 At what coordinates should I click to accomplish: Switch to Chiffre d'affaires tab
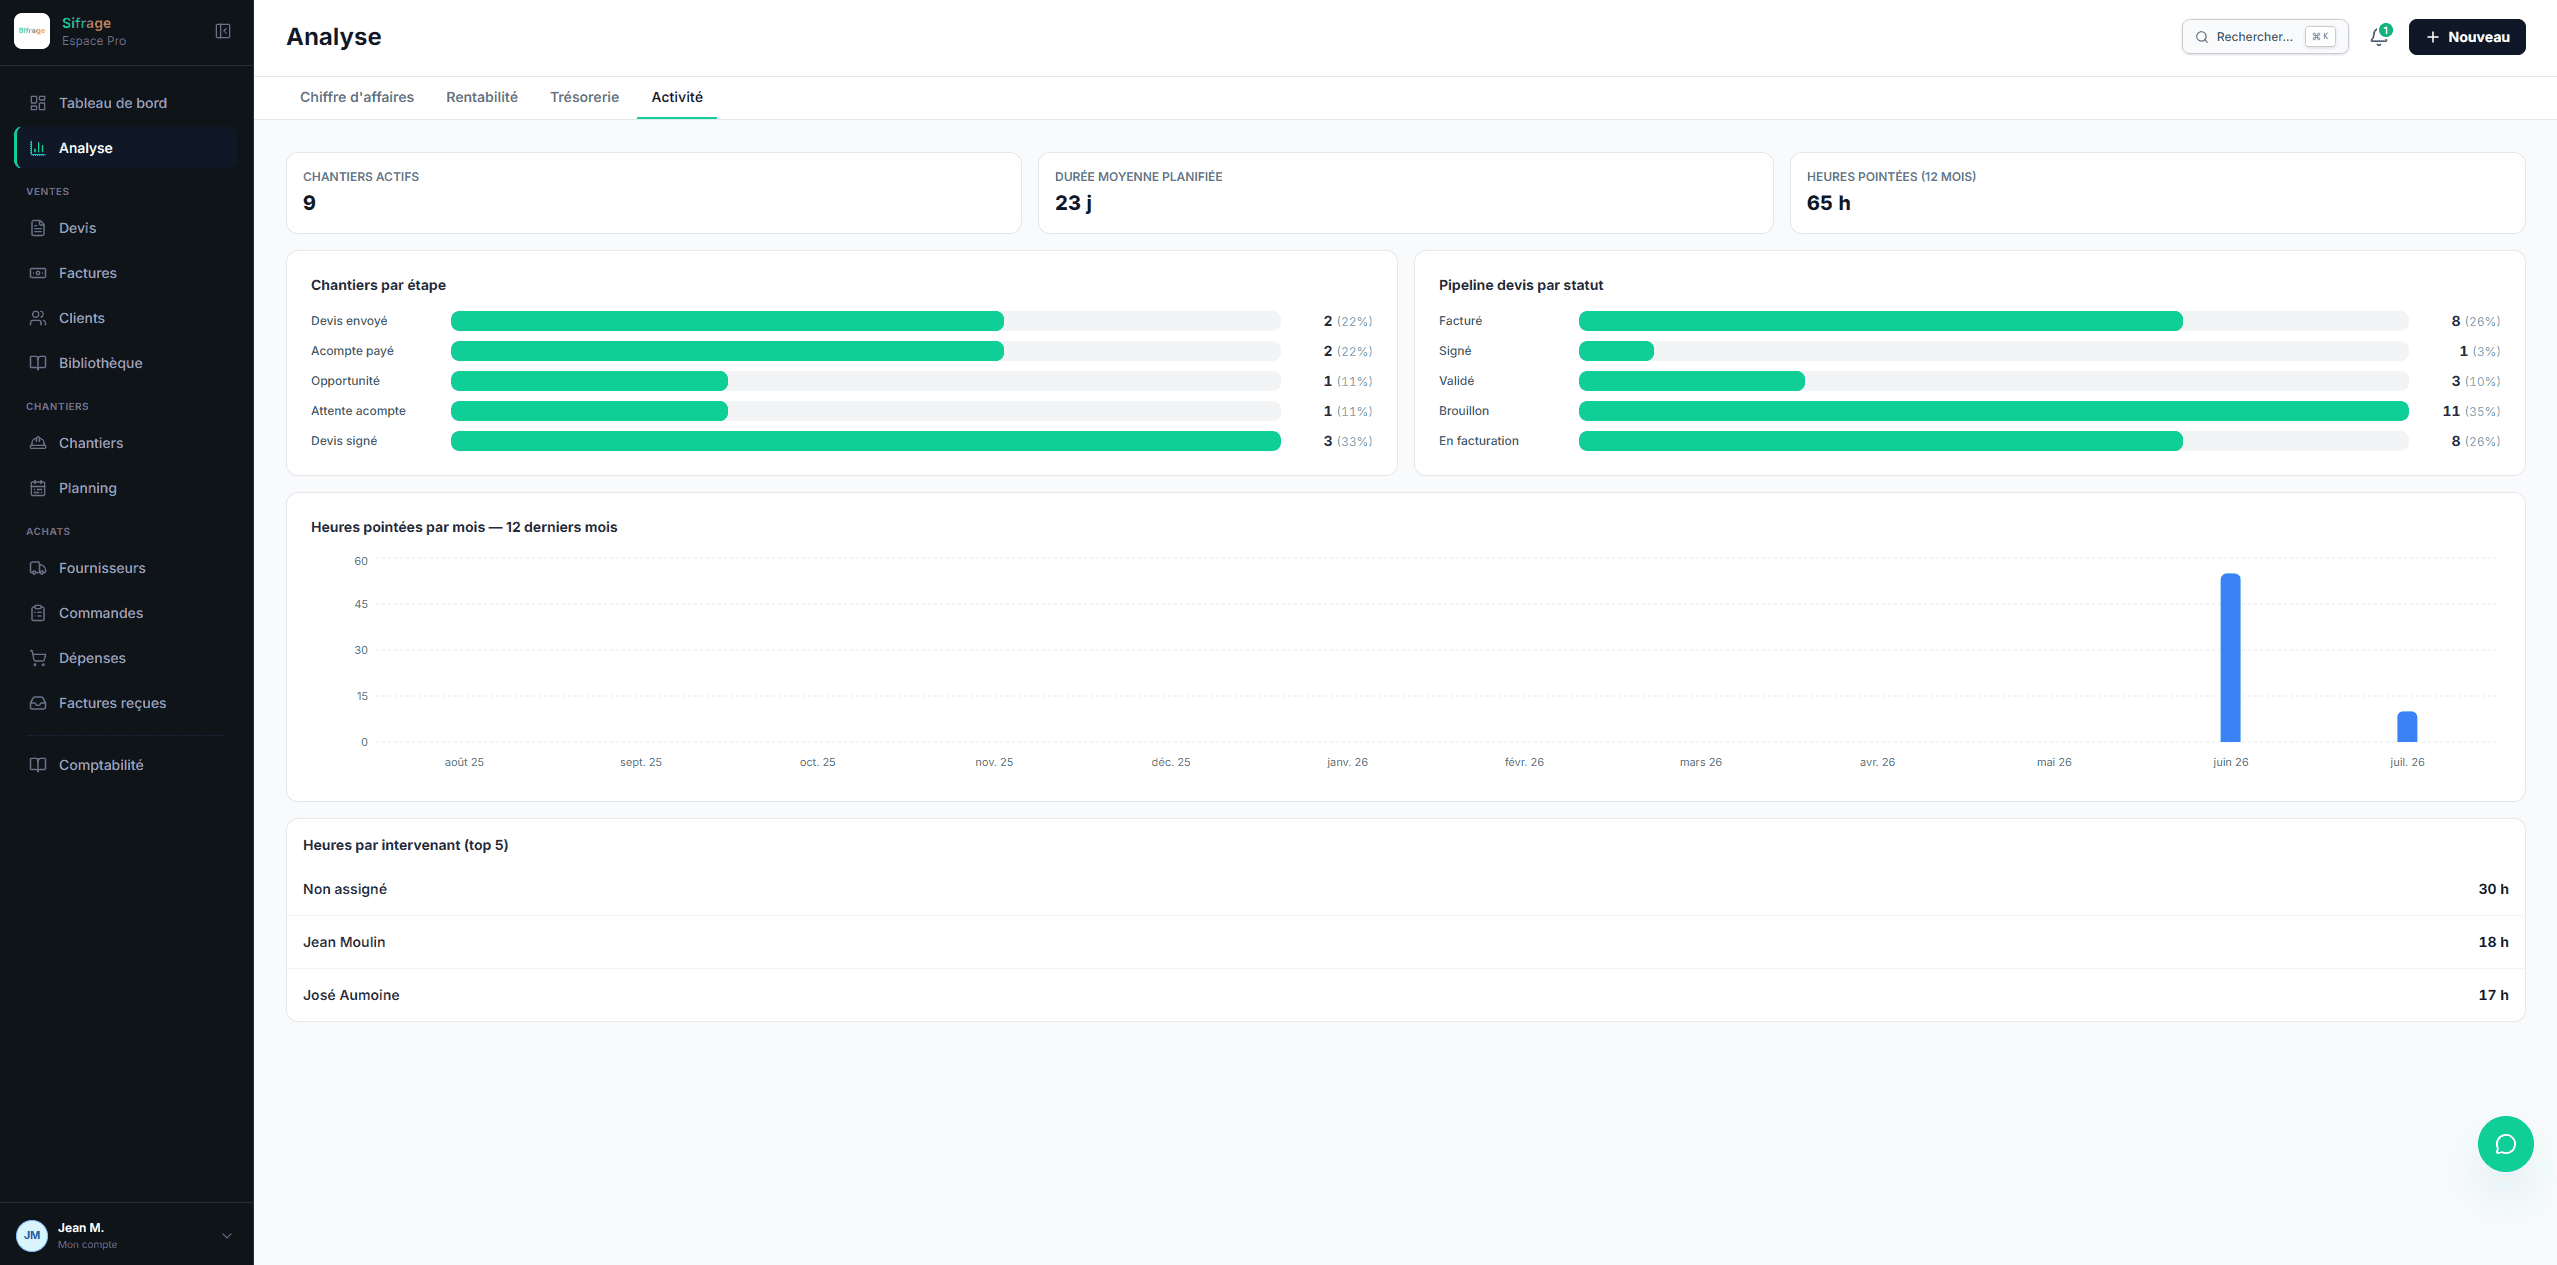tap(357, 97)
